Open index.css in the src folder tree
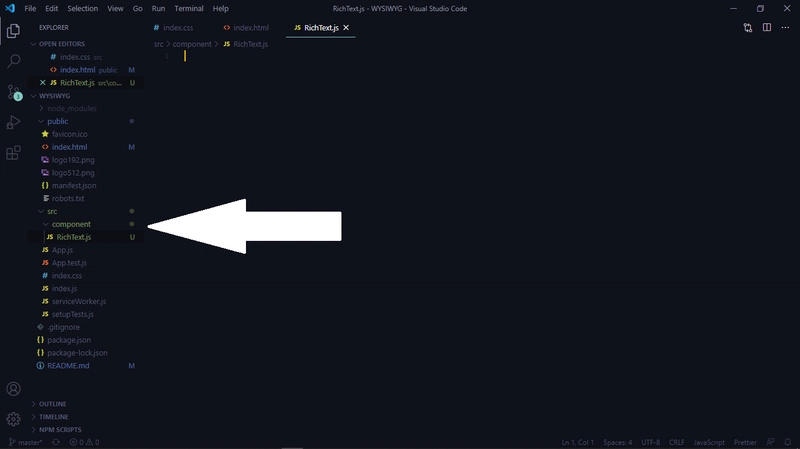The height and width of the screenshot is (449, 800). 67,276
